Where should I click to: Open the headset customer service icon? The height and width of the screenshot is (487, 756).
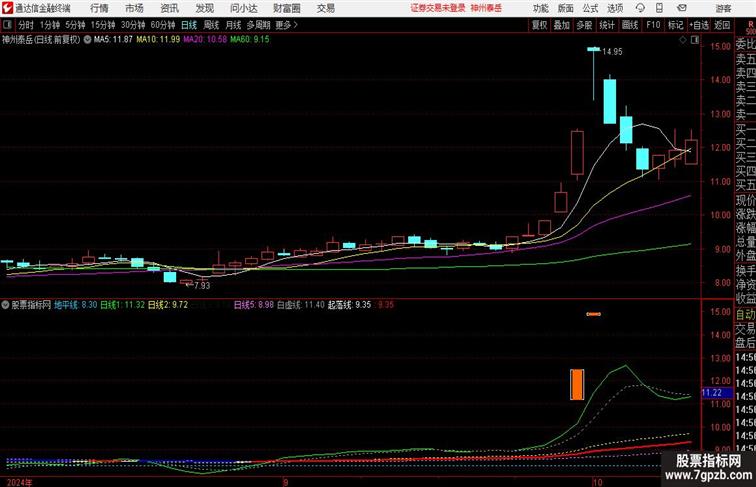640,8
